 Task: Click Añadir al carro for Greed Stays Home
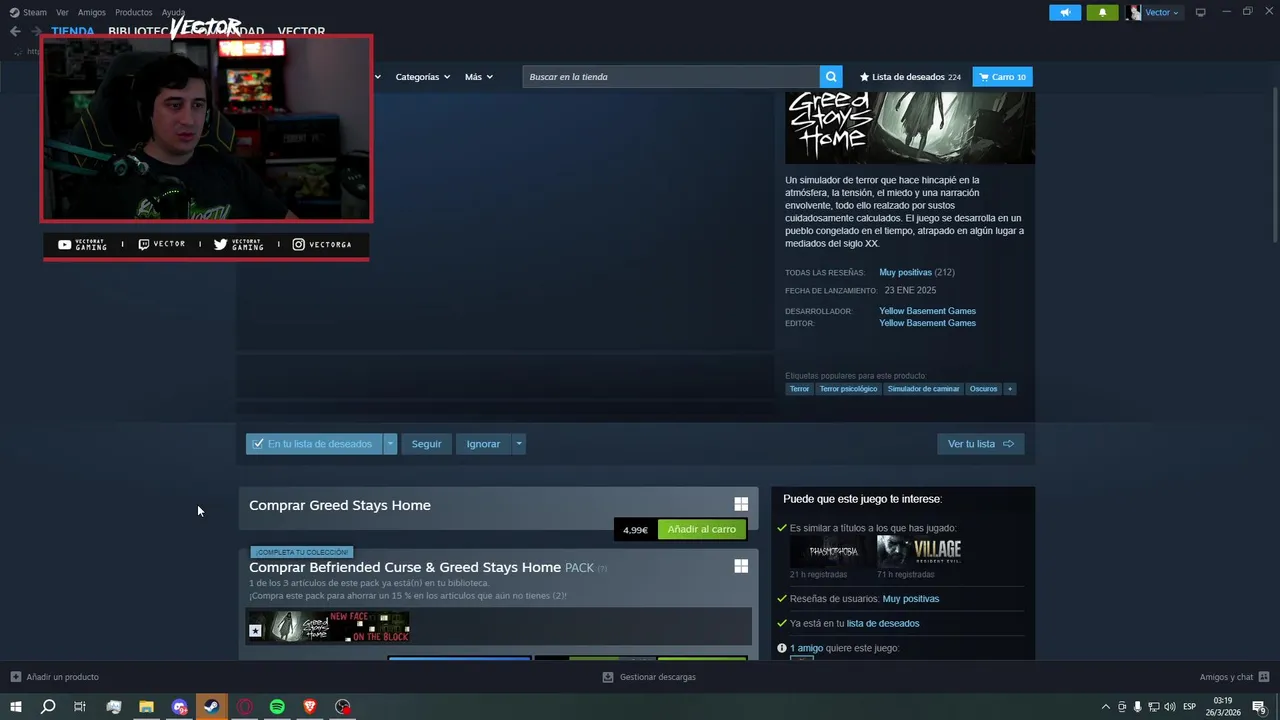click(702, 529)
